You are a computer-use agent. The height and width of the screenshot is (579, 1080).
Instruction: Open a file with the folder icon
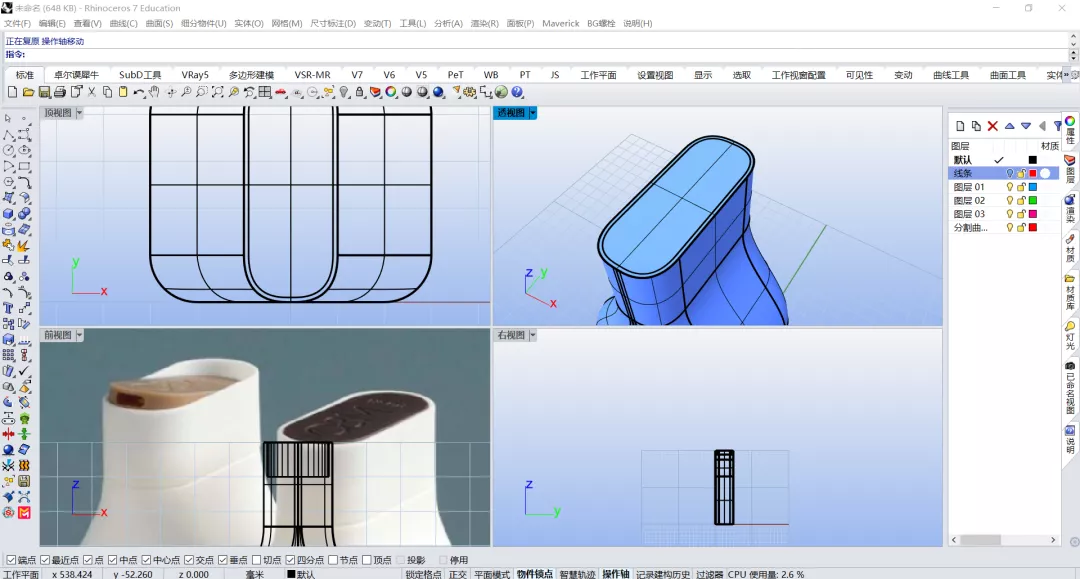click(x=28, y=92)
